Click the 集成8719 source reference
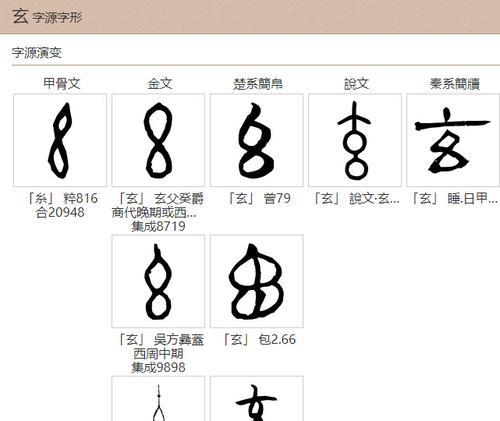The width and height of the screenshot is (500, 421). point(158,226)
